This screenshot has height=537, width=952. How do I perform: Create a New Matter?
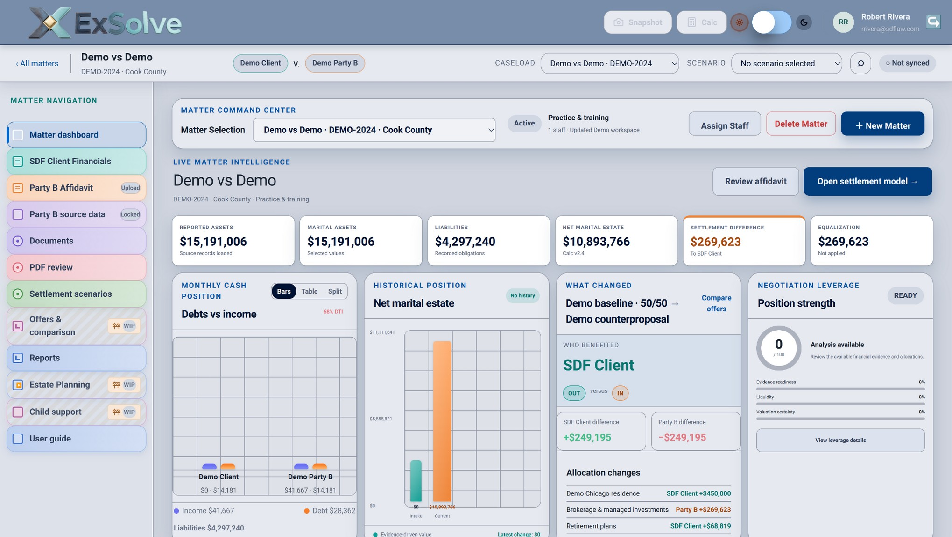tap(882, 125)
